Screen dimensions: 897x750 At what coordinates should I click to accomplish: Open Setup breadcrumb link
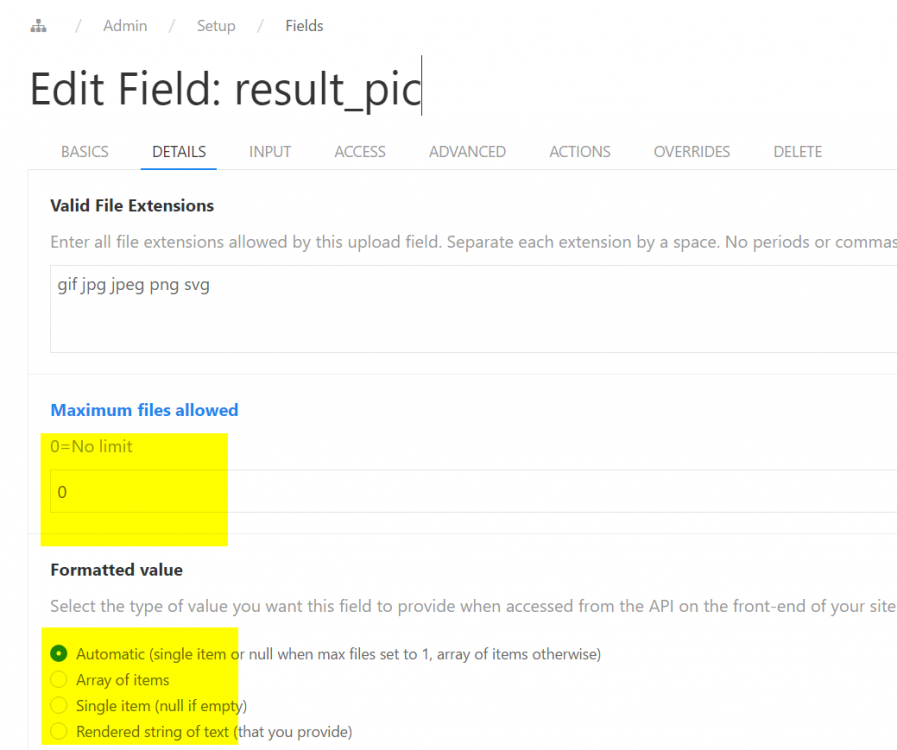click(x=215, y=26)
